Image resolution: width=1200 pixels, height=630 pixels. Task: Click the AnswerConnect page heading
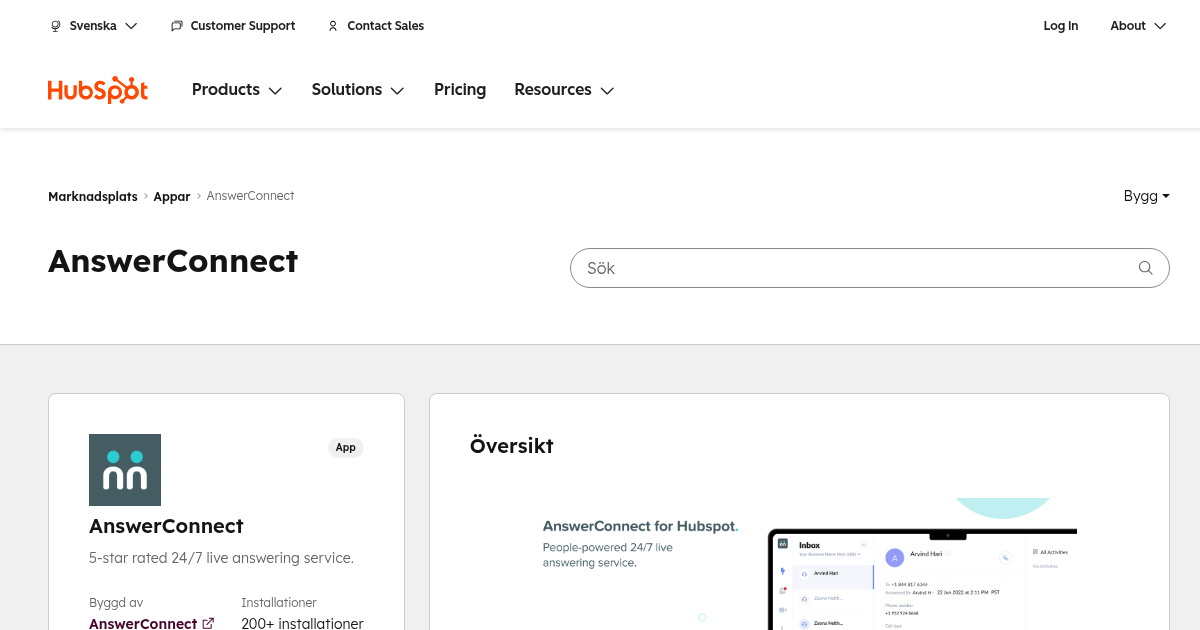point(173,261)
